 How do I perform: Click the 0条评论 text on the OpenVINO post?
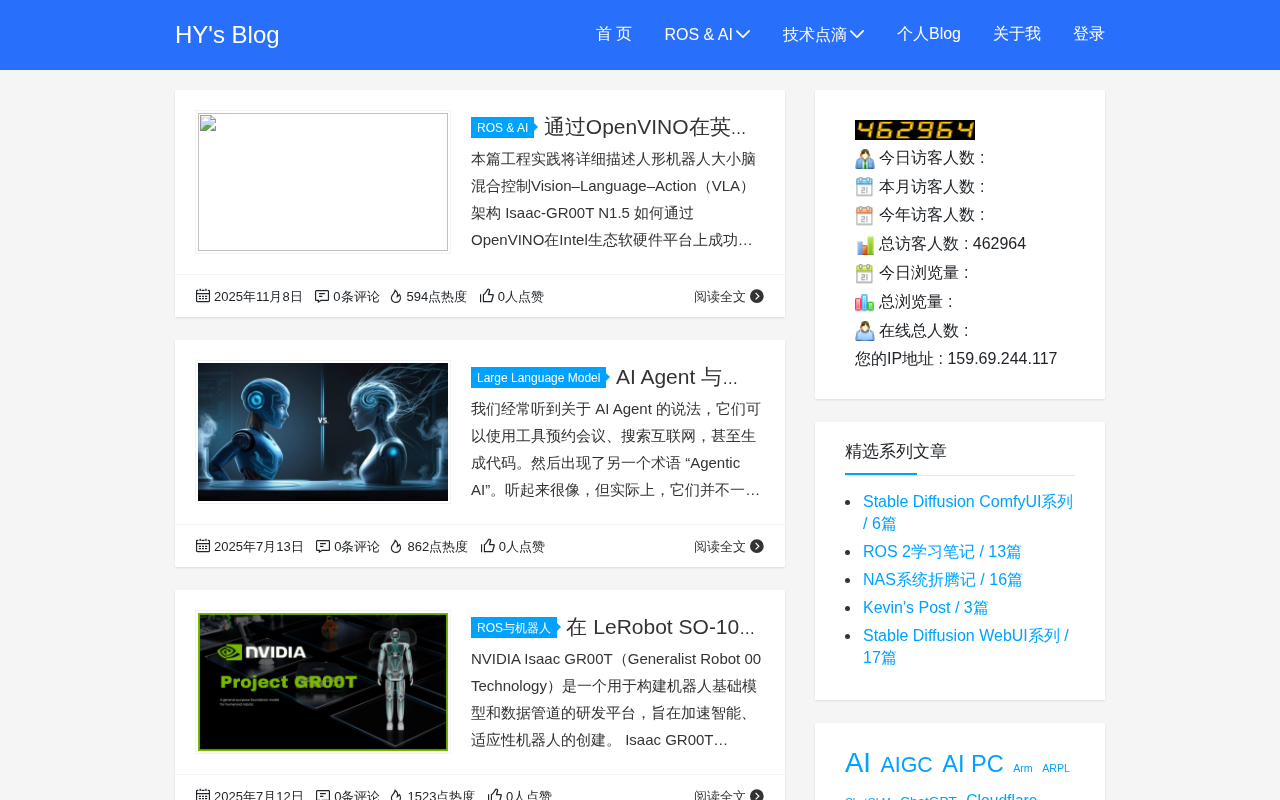(356, 296)
